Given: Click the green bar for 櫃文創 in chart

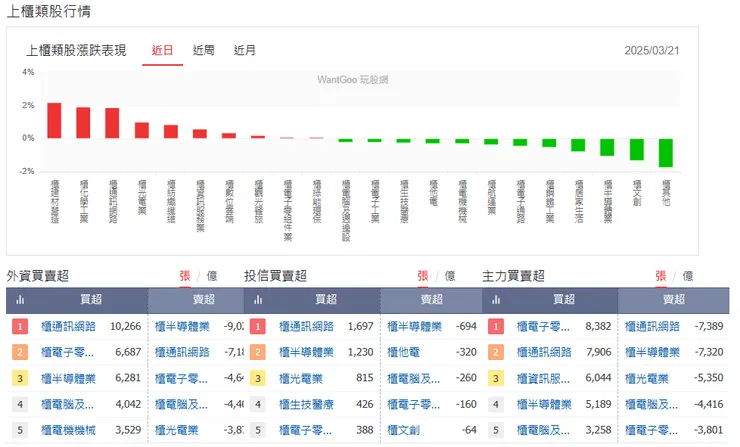Looking at the screenshot, I should tap(637, 150).
